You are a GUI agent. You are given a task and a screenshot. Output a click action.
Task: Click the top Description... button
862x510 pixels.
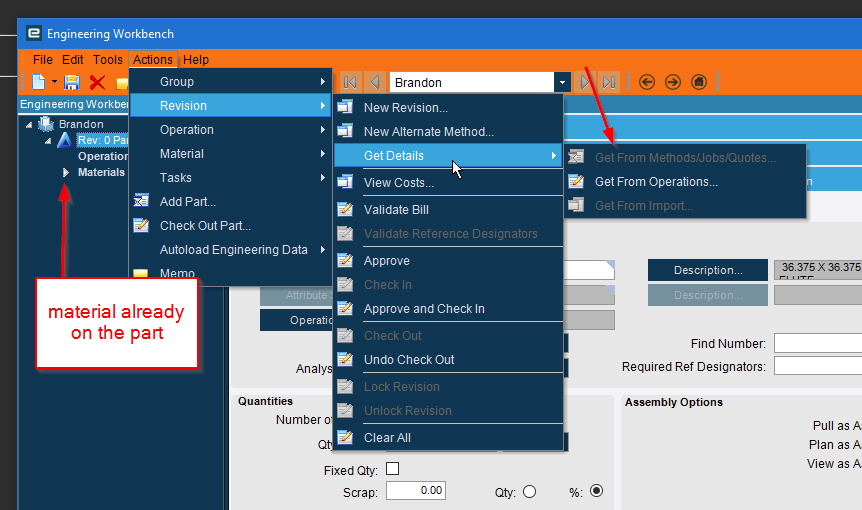(708, 270)
